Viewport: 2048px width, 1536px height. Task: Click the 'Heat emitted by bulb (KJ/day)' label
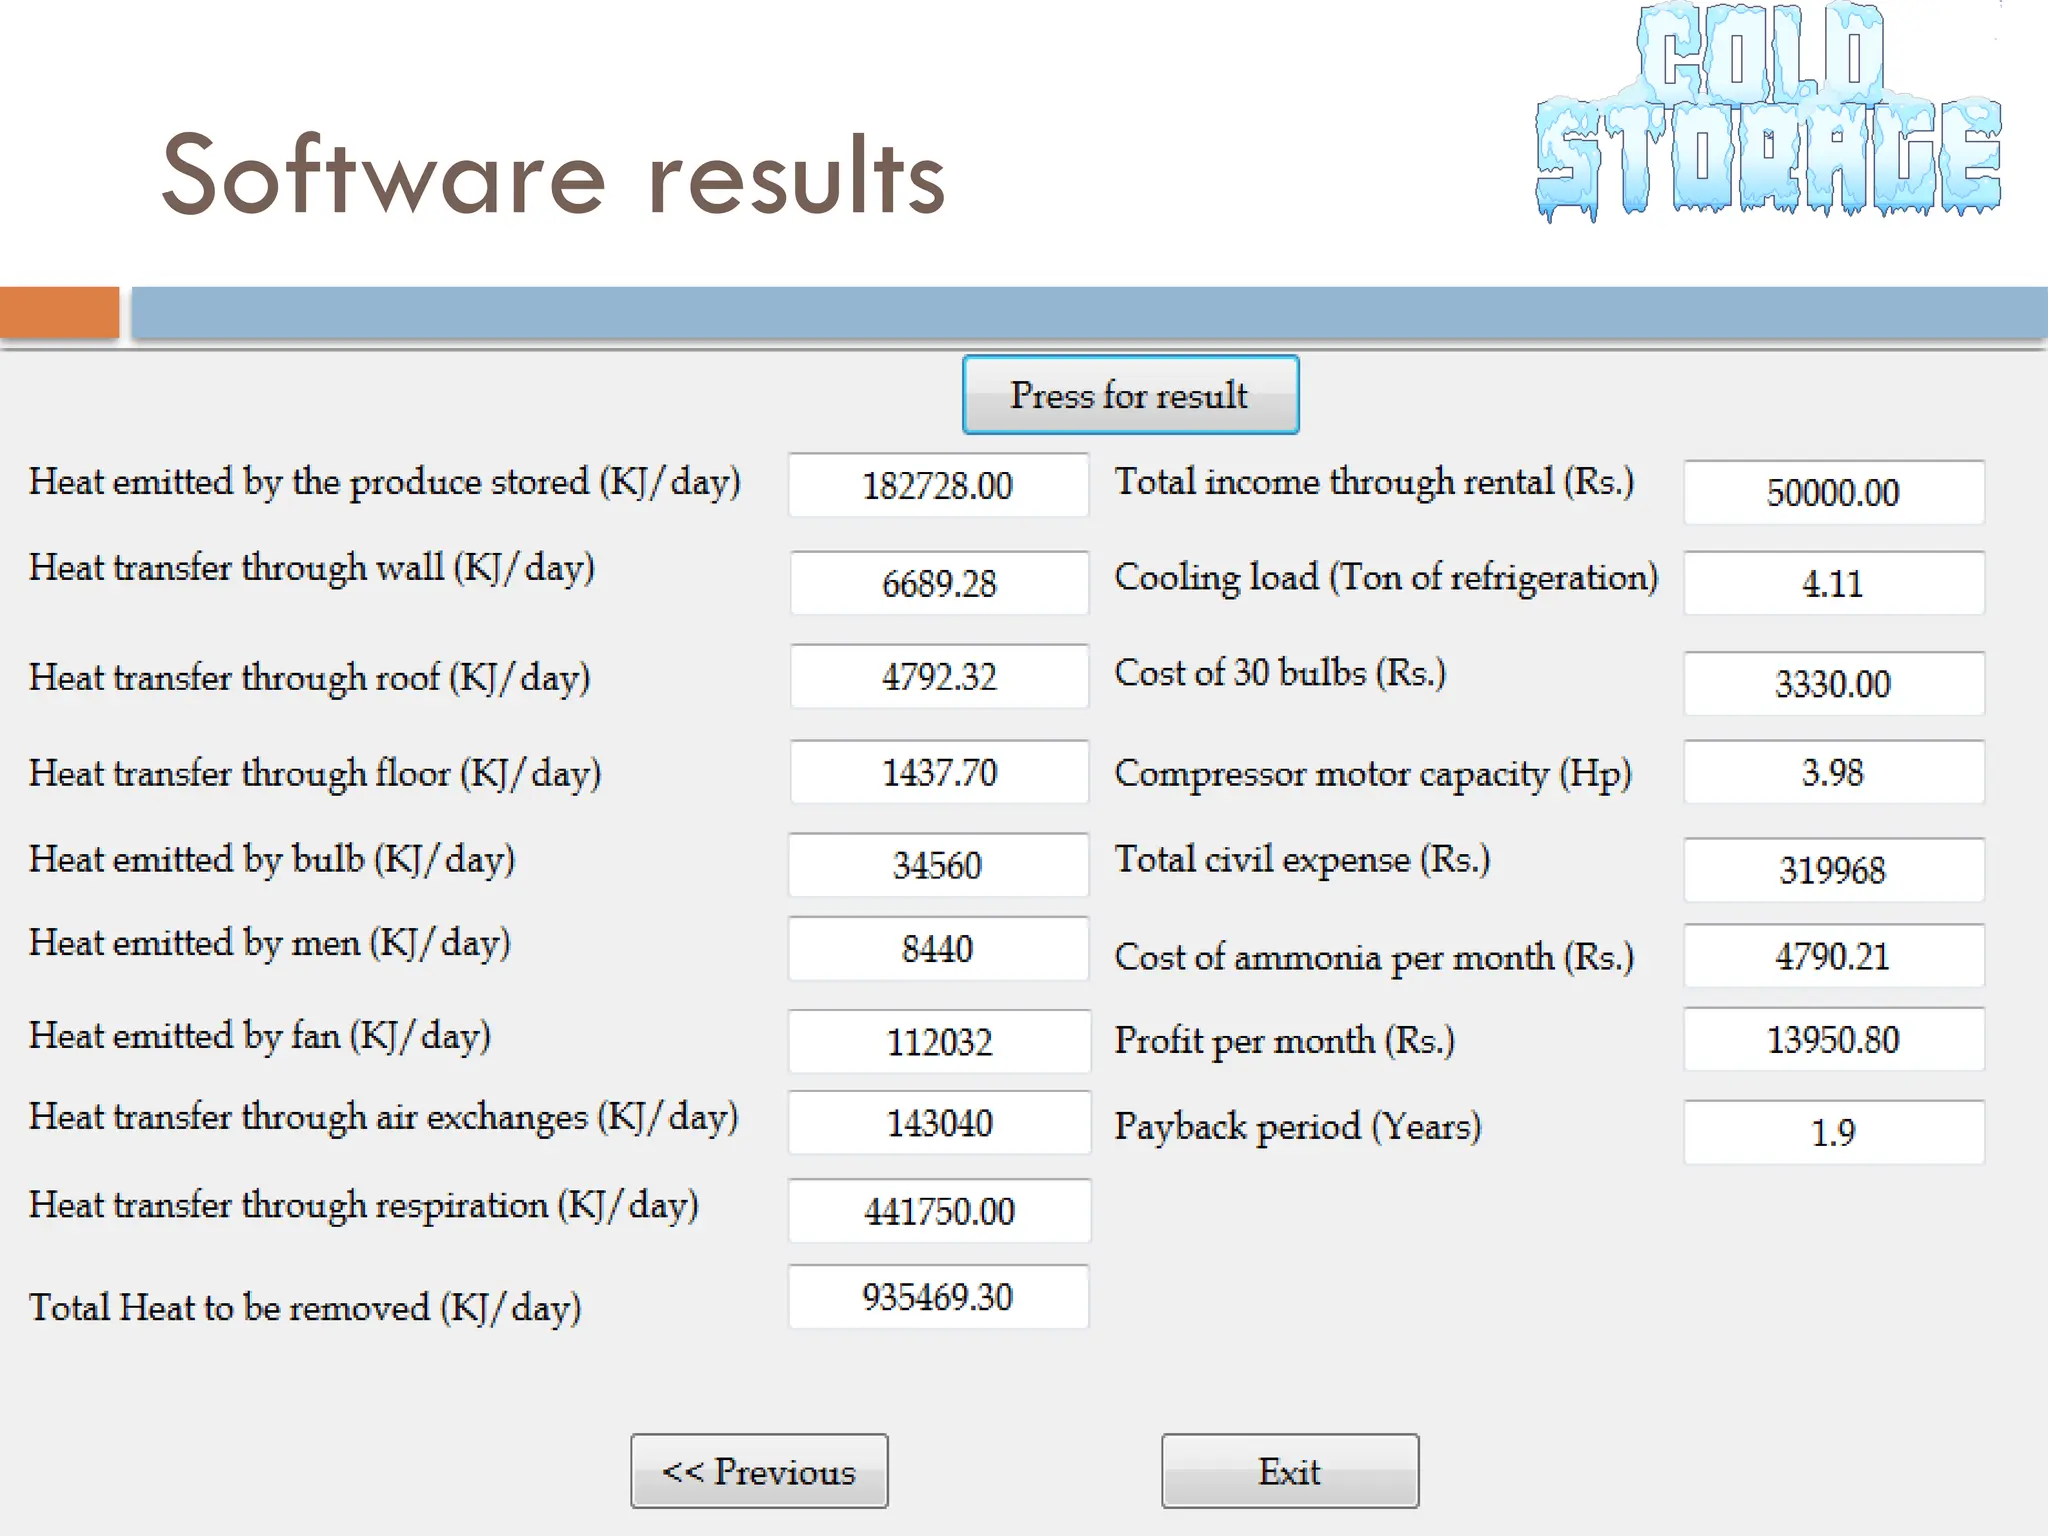point(272,861)
